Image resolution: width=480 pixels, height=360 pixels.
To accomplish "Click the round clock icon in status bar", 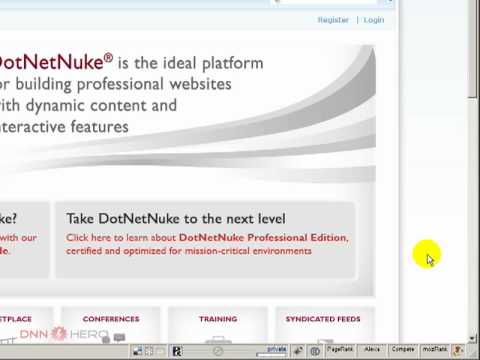I will click(218, 351).
